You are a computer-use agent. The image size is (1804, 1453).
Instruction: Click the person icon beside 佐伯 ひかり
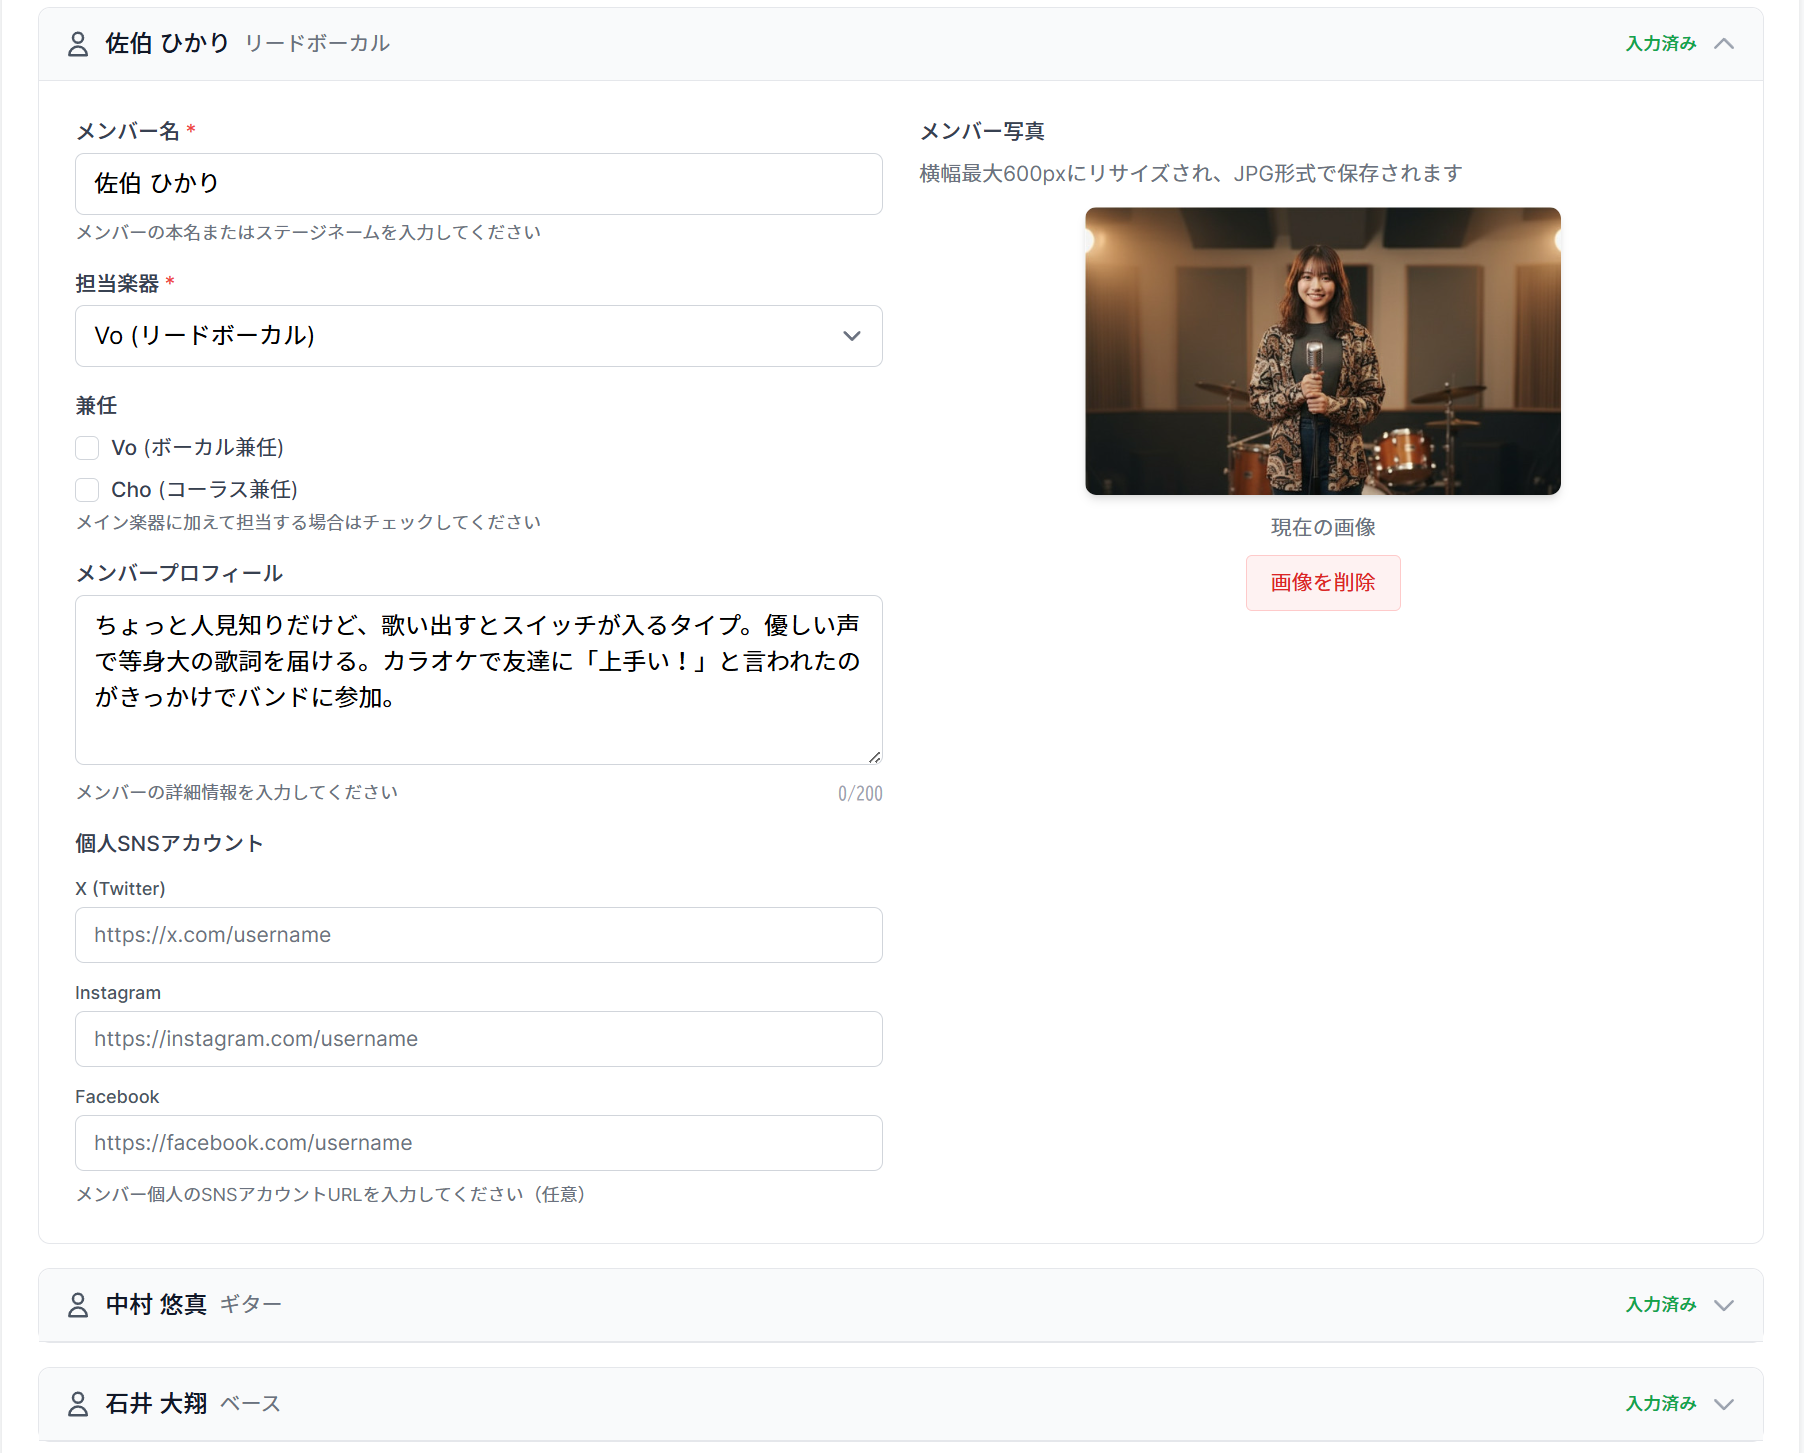[x=78, y=44]
